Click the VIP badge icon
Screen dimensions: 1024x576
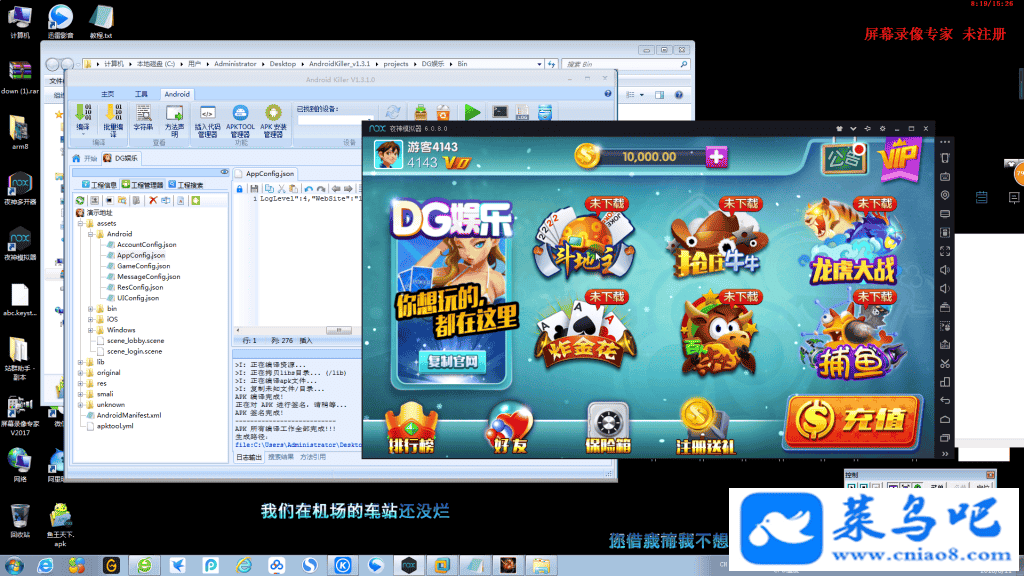[x=898, y=156]
